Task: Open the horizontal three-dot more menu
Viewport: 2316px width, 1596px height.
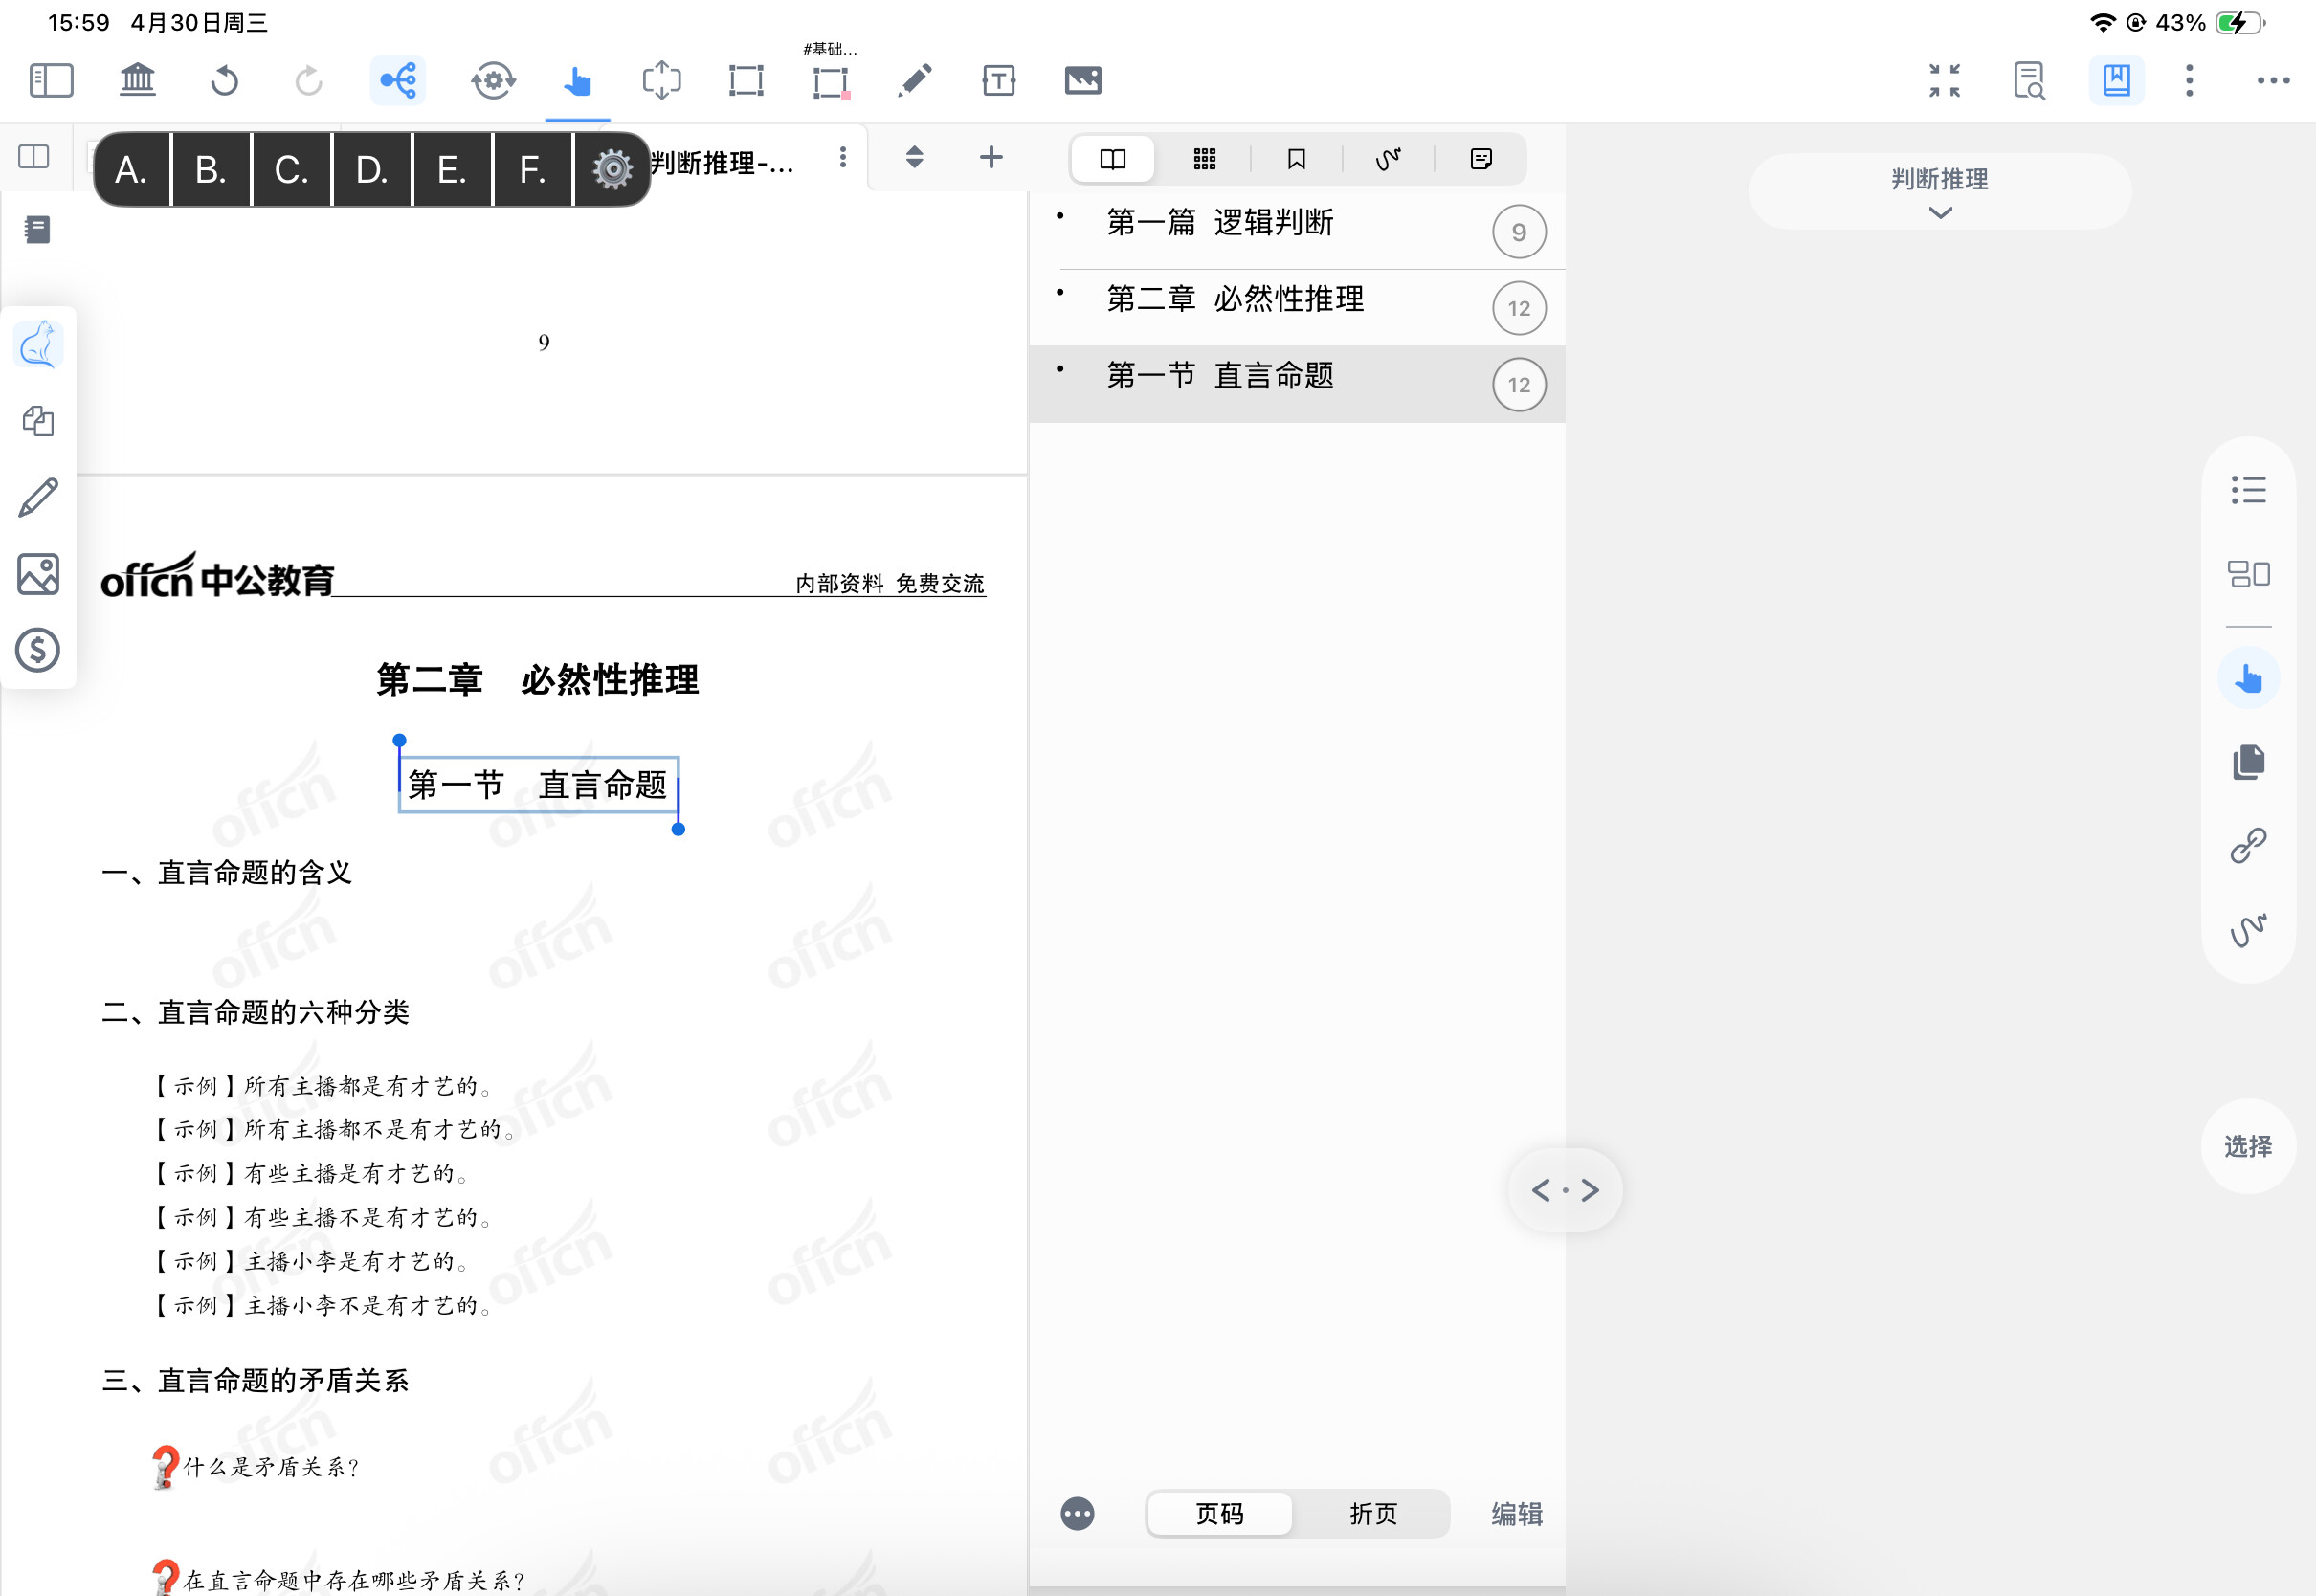Action: click(2273, 80)
